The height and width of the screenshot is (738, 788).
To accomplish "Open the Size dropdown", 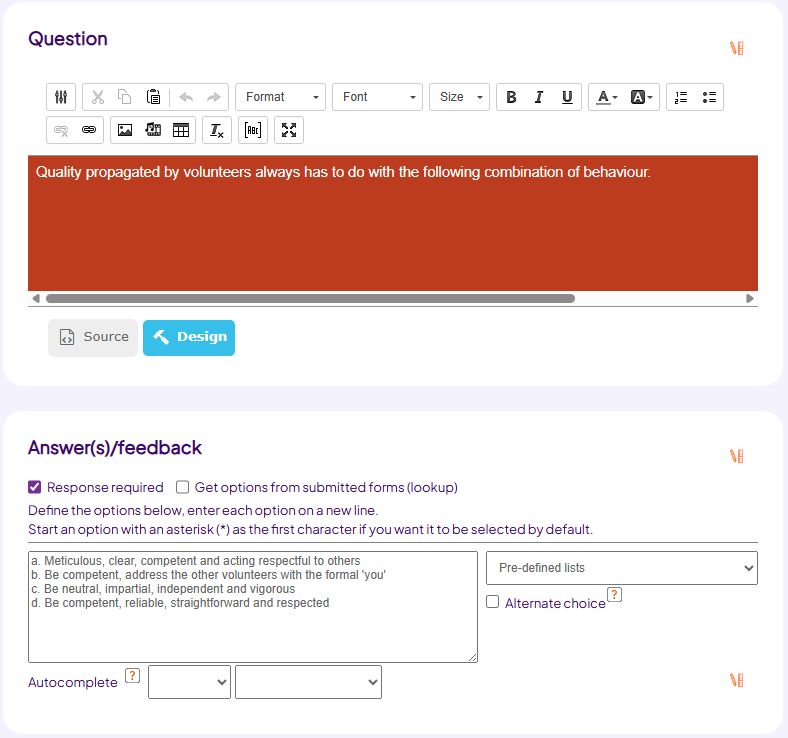I will [459, 97].
